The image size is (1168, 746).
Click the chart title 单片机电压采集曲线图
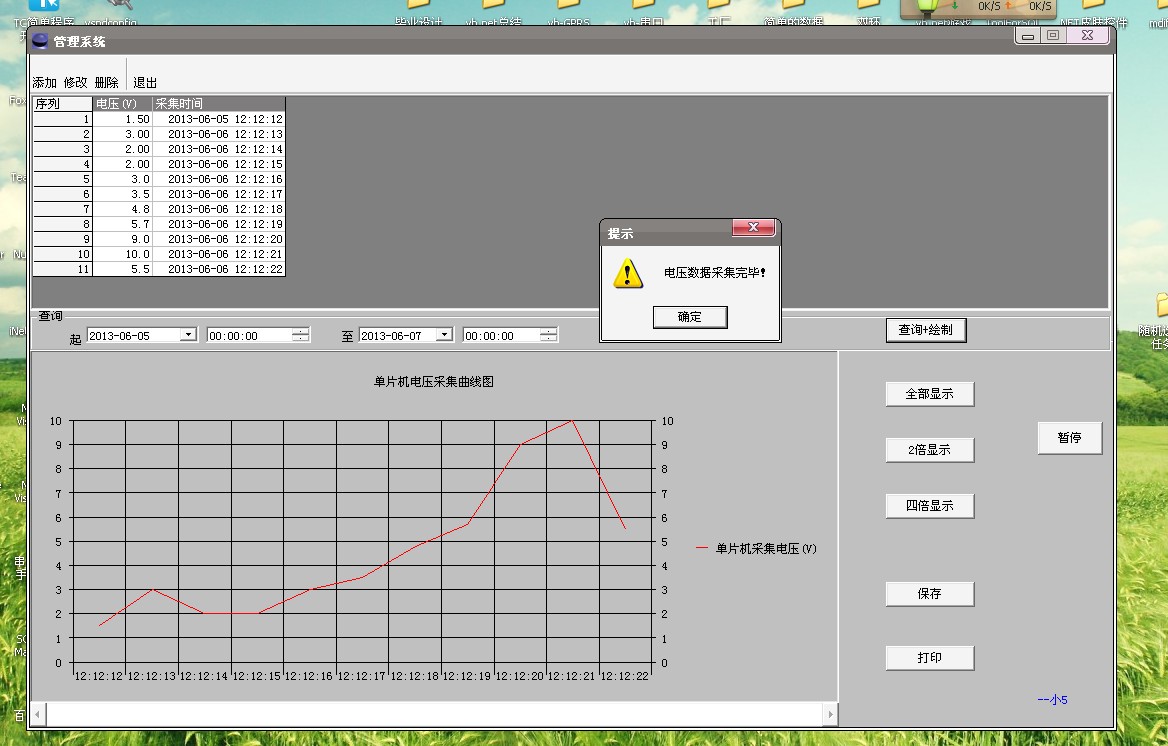pos(434,382)
